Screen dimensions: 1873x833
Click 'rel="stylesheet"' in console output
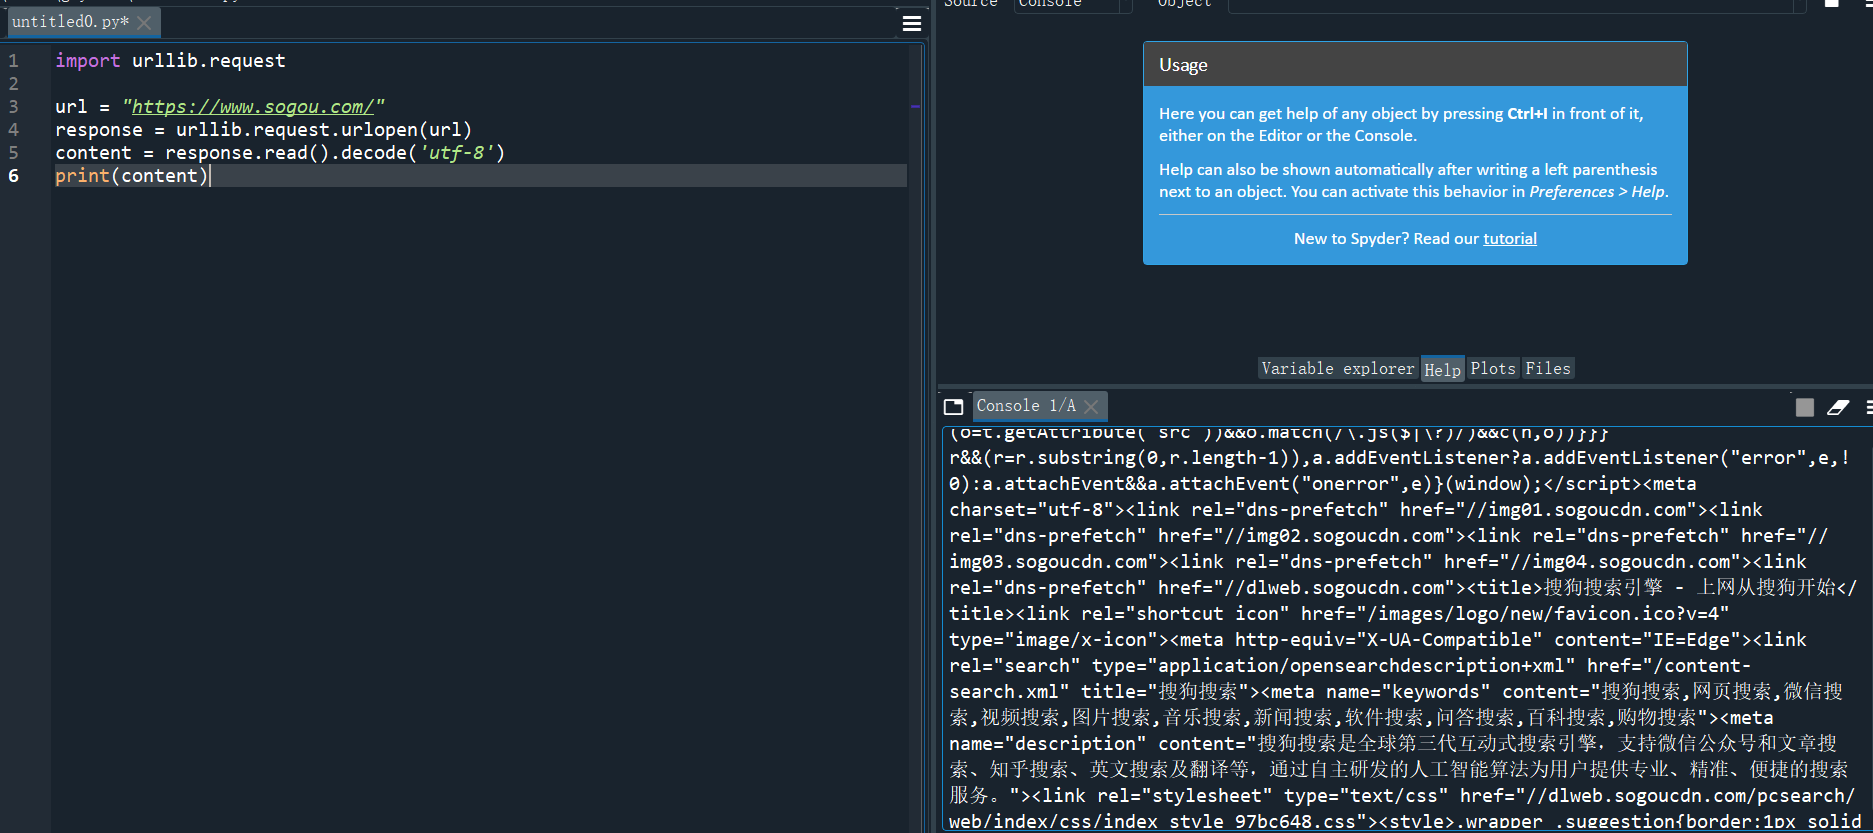1185,796
